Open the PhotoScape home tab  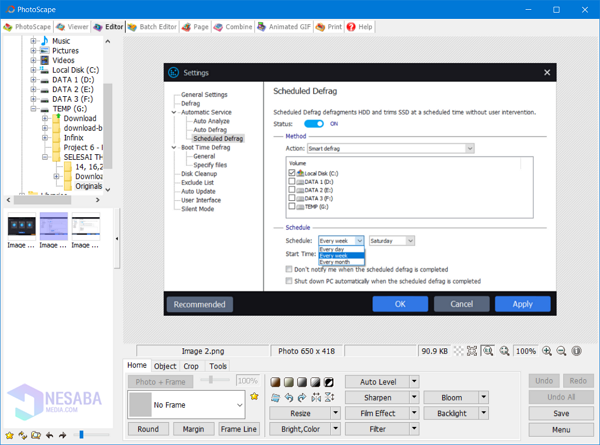click(x=27, y=27)
